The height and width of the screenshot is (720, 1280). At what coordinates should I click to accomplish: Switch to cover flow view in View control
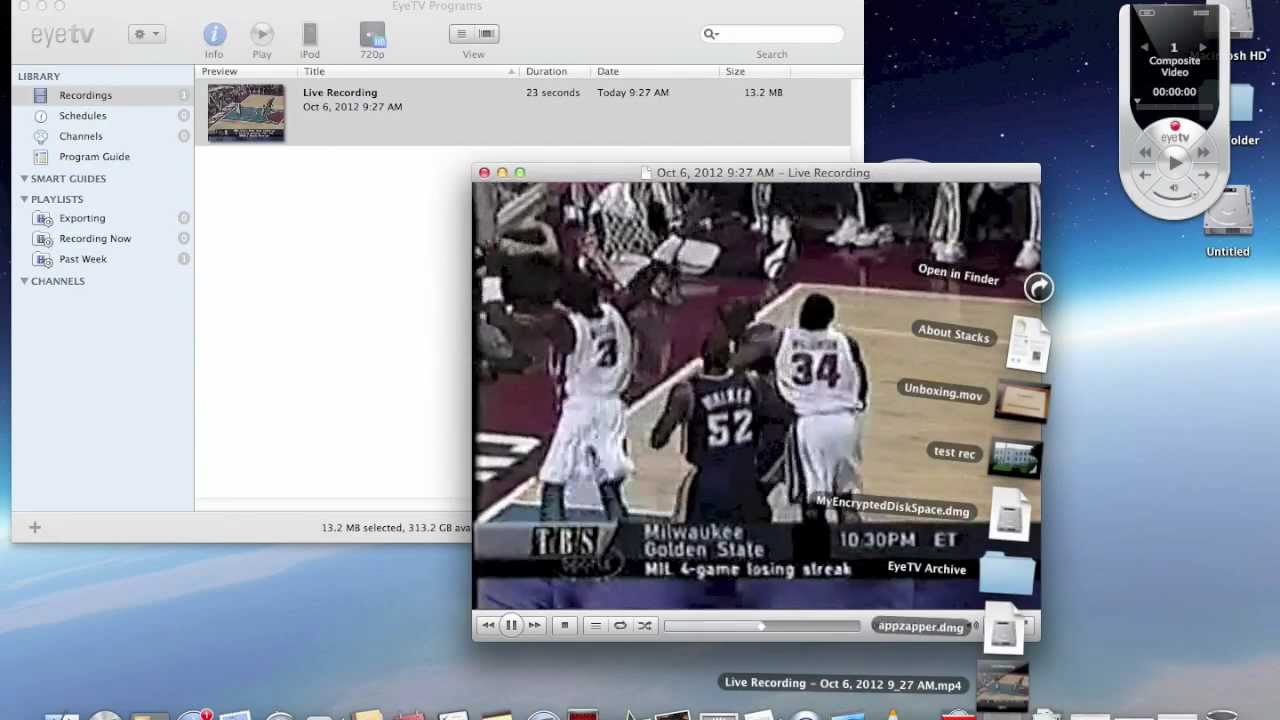click(x=486, y=34)
